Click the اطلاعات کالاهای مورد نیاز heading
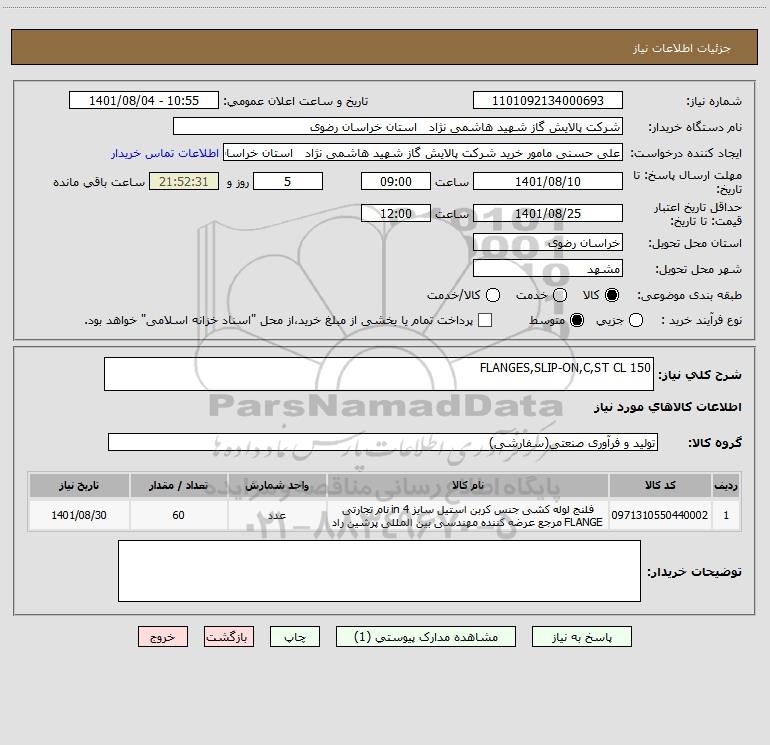This screenshot has height=745, width=770. coord(667,407)
